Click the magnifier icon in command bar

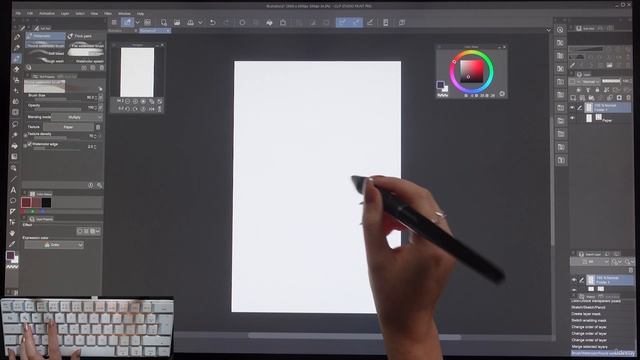coord(164,22)
